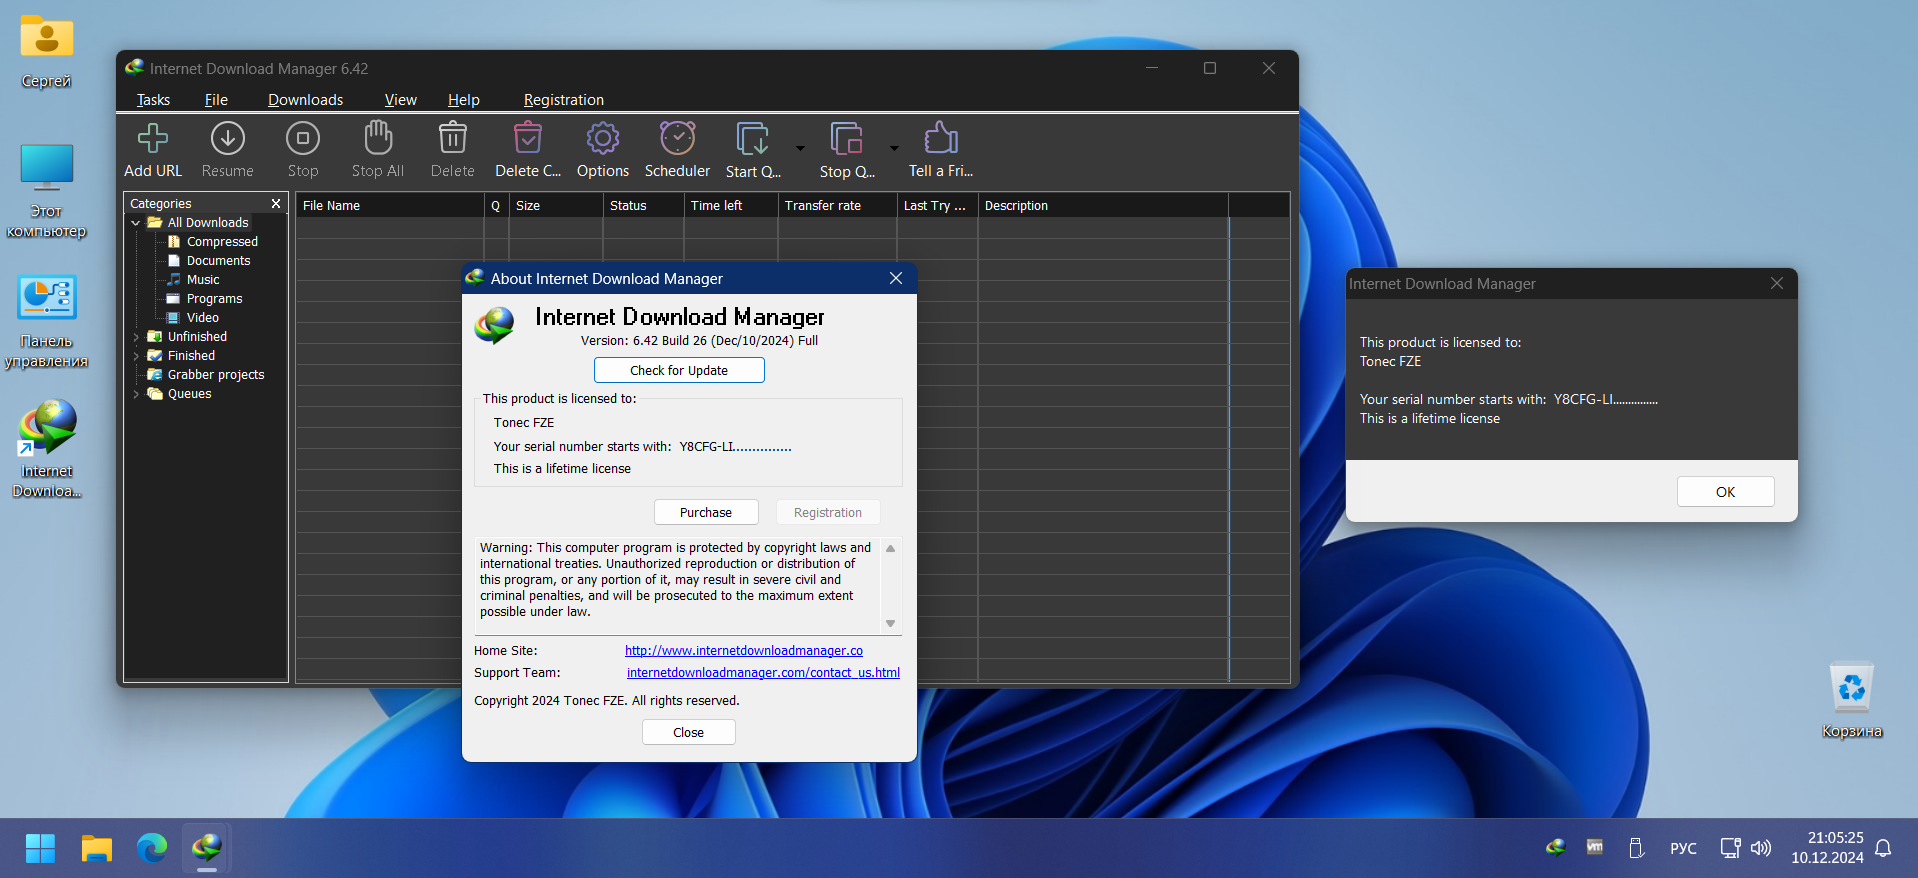Open the File menu
This screenshot has width=1918, height=878.
(x=216, y=100)
